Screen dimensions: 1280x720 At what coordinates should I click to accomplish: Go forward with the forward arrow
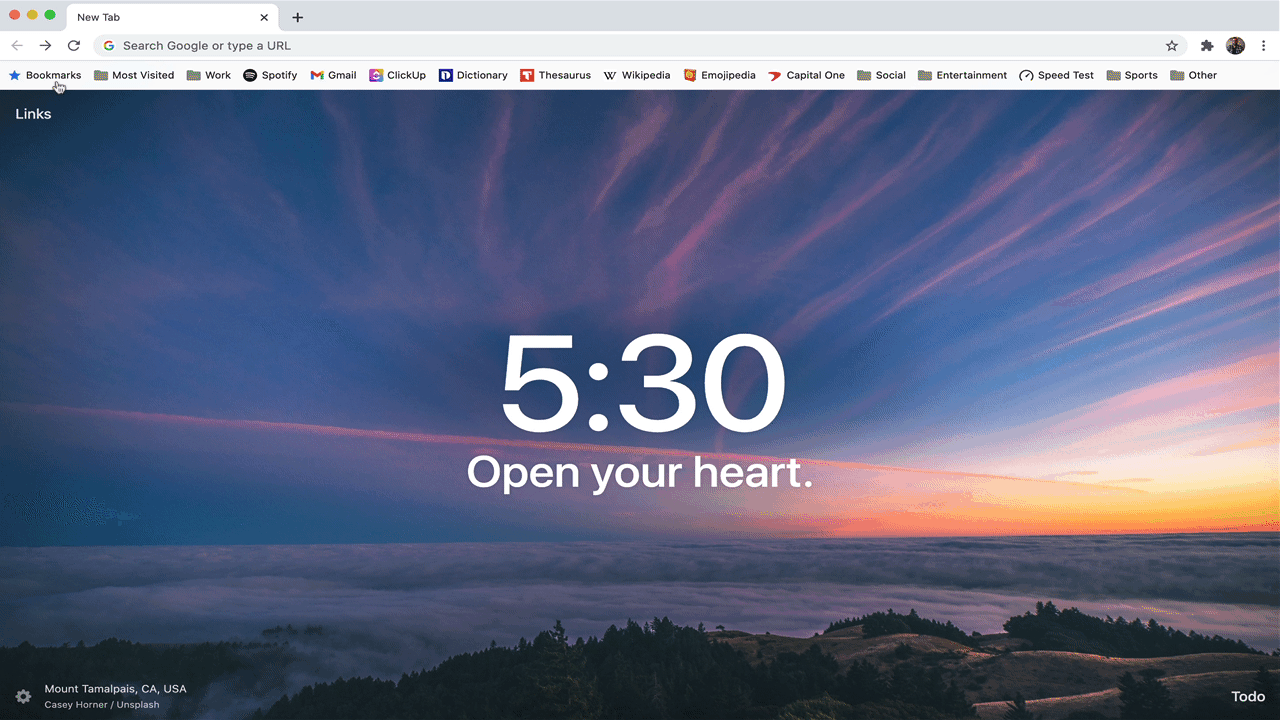[45, 46]
